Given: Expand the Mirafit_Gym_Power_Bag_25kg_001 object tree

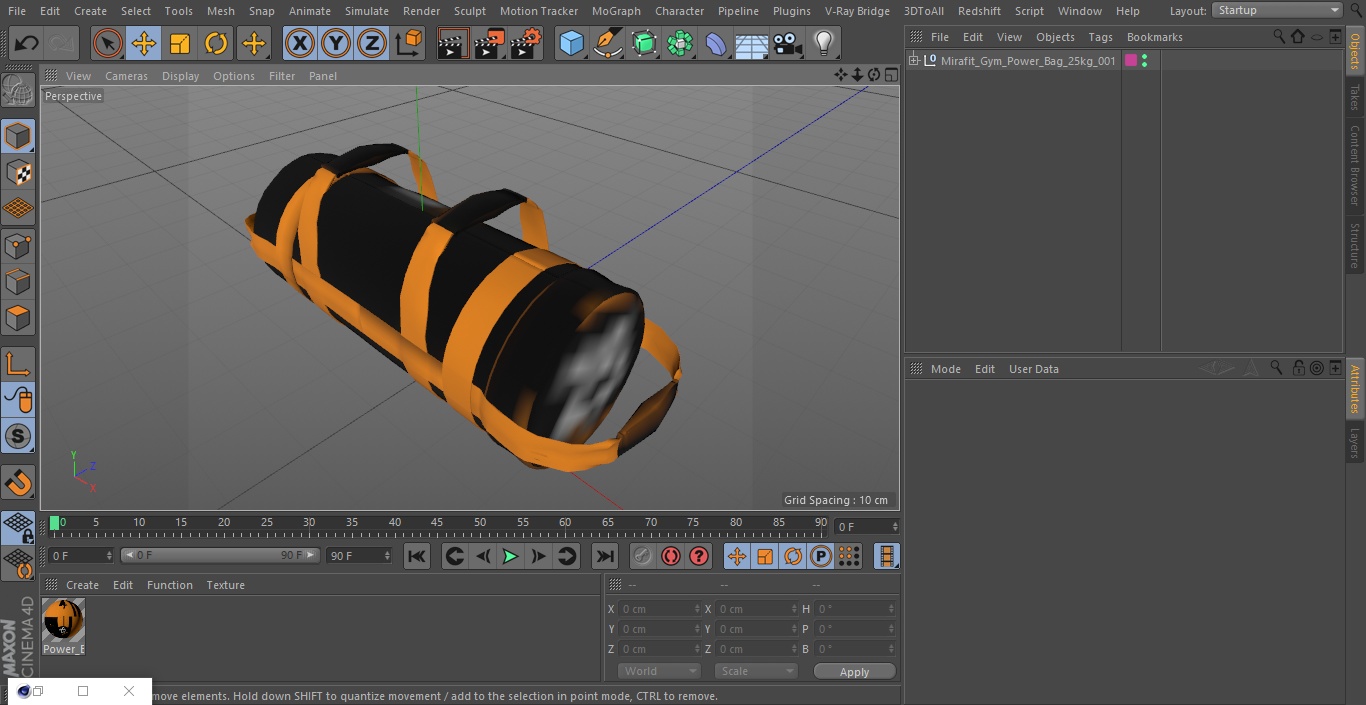Looking at the screenshot, I should (913, 61).
